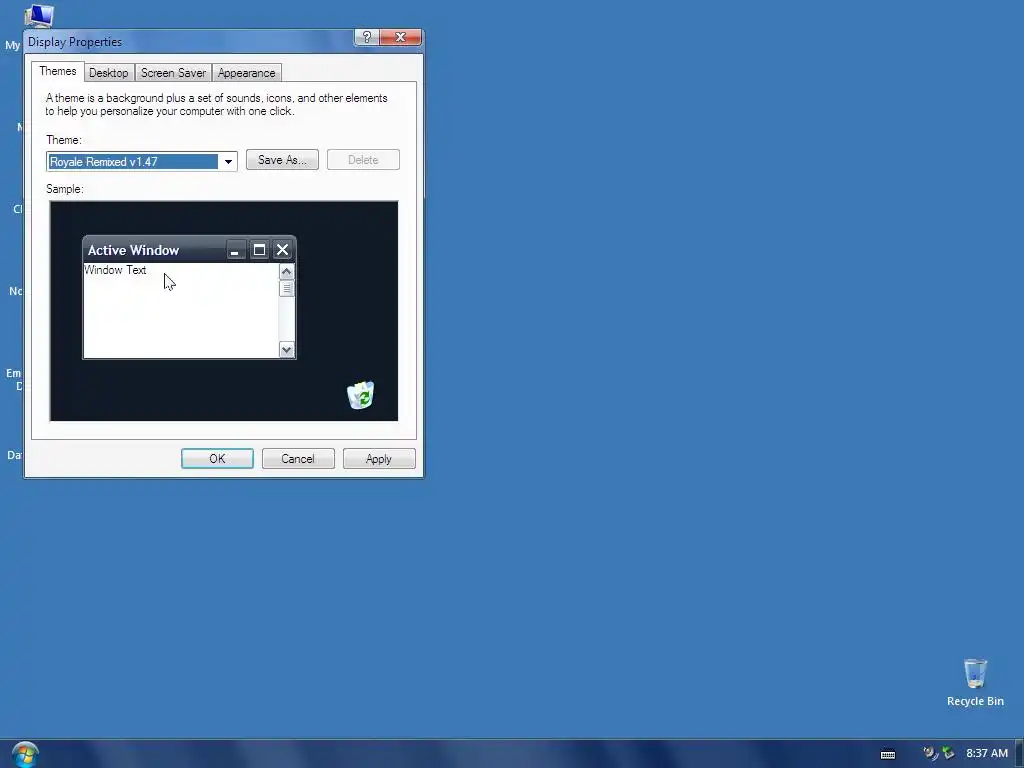Click the help question mark button
Viewport: 1024px width, 768px height.
(366, 37)
